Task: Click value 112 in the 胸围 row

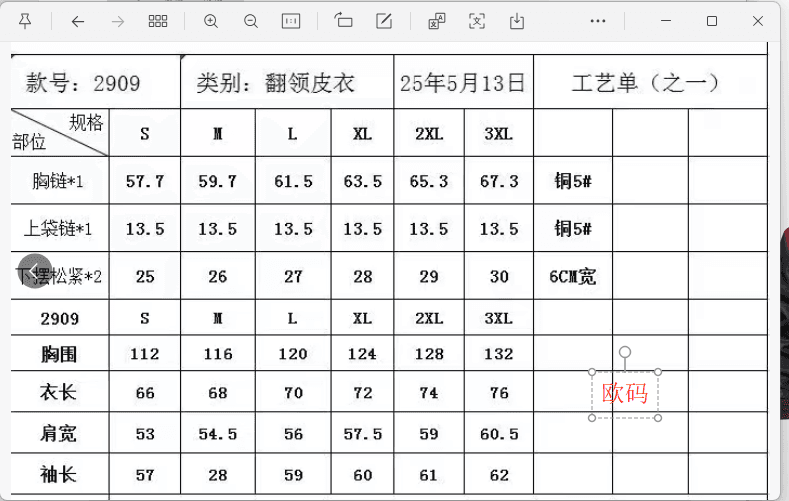Action: pyautogui.click(x=145, y=354)
